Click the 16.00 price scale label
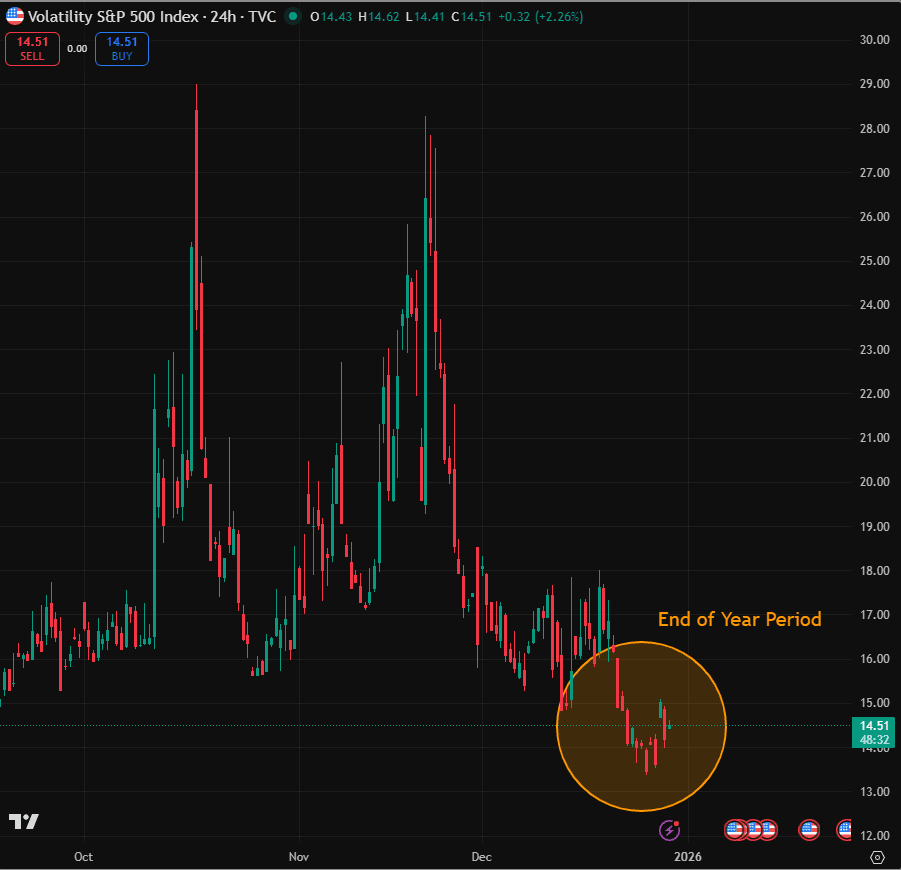The height and width of the screenshot is (870, 901). (x=875, y=659)
